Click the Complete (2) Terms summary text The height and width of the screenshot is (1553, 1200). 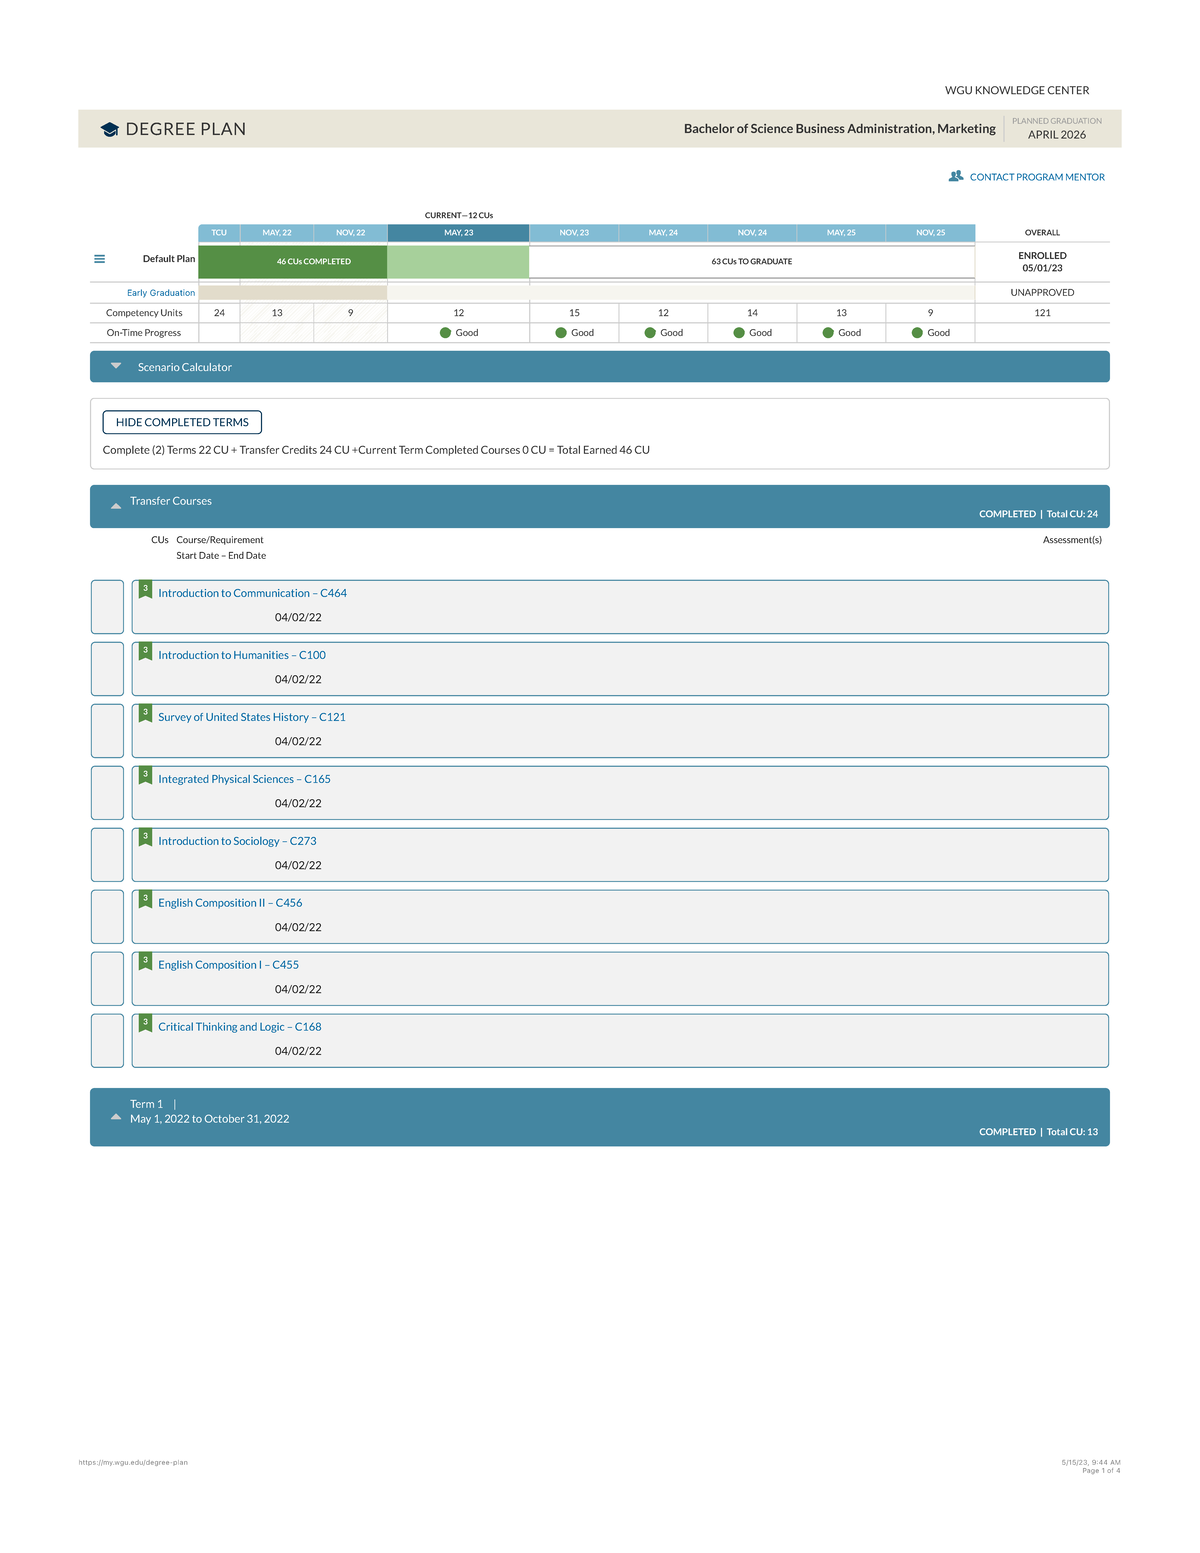(376, 450)
